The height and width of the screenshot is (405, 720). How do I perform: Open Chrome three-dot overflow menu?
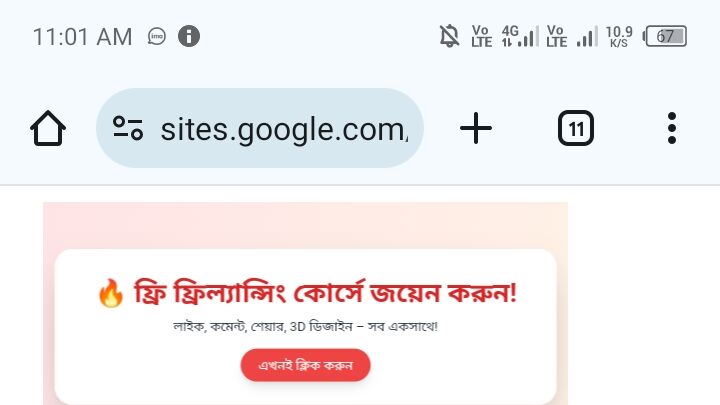point(672,128)
